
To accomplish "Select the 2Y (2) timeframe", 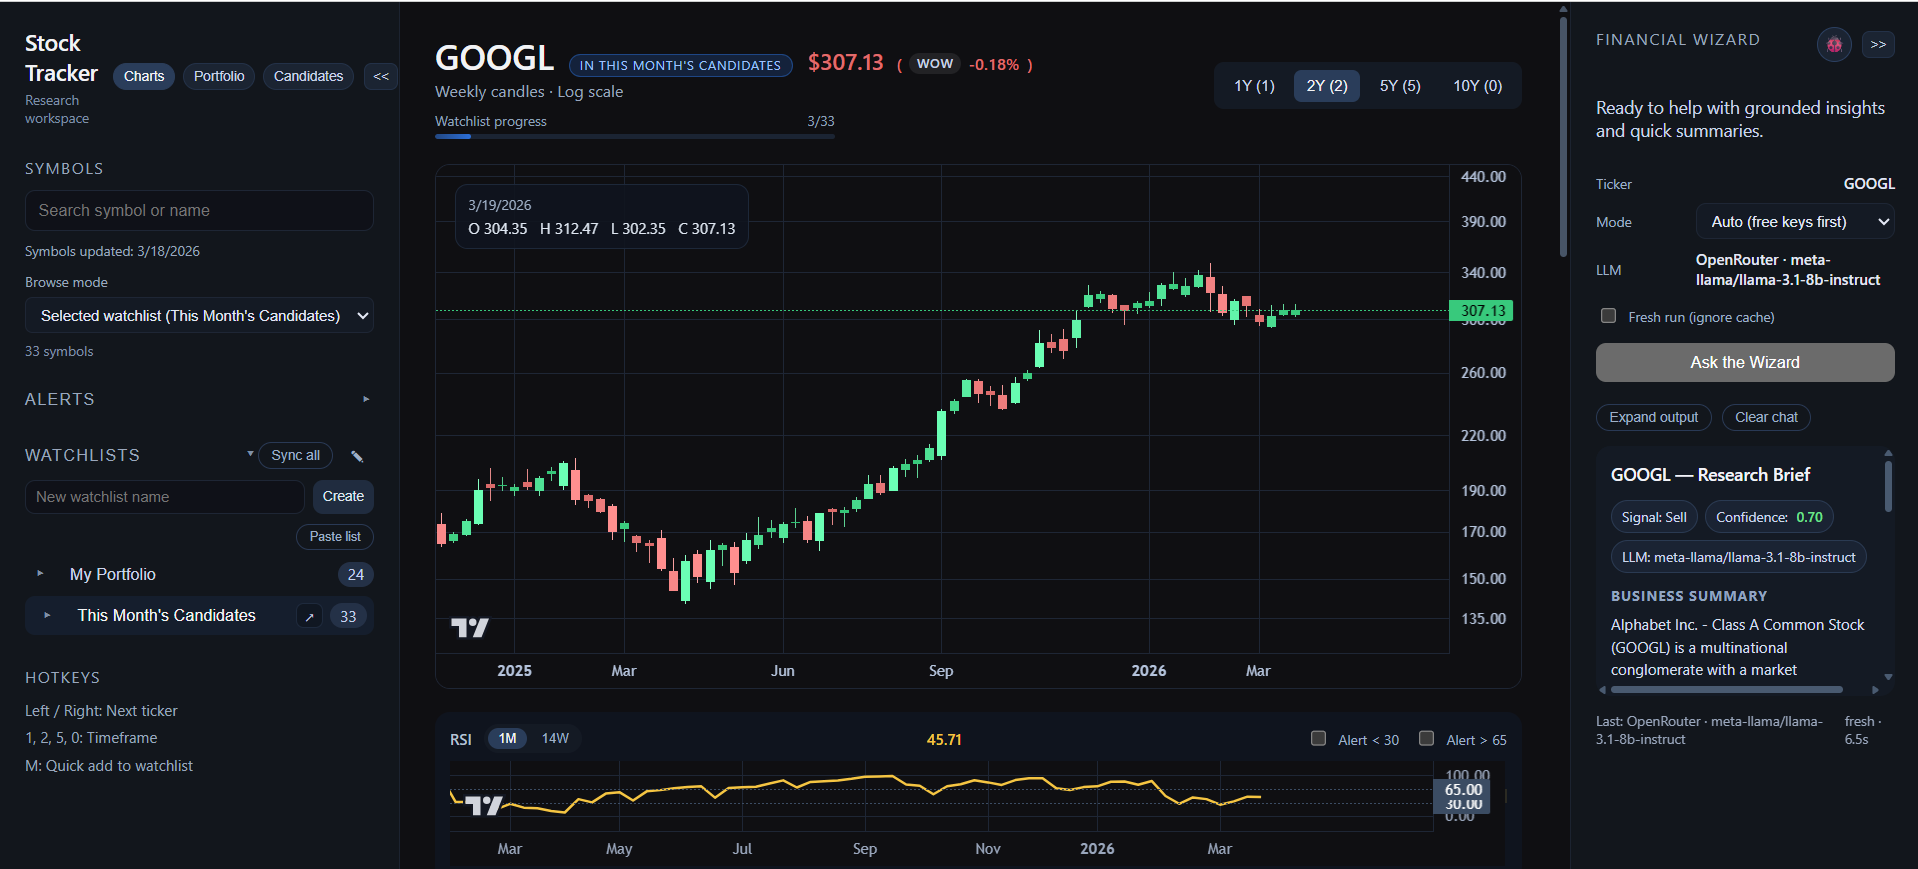I will point(1327,86).
